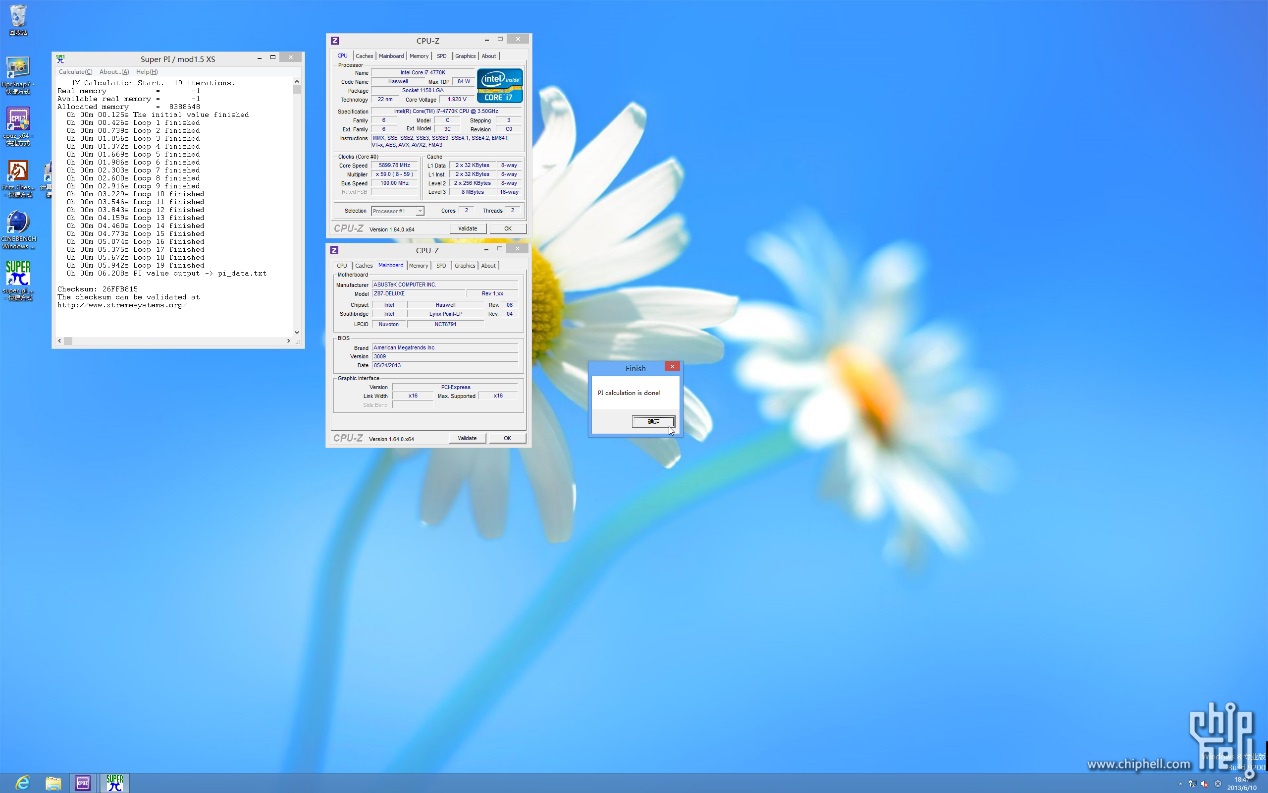Click OK in the lower CPU-Z window

pyautogui.click(x=507, y=438)
